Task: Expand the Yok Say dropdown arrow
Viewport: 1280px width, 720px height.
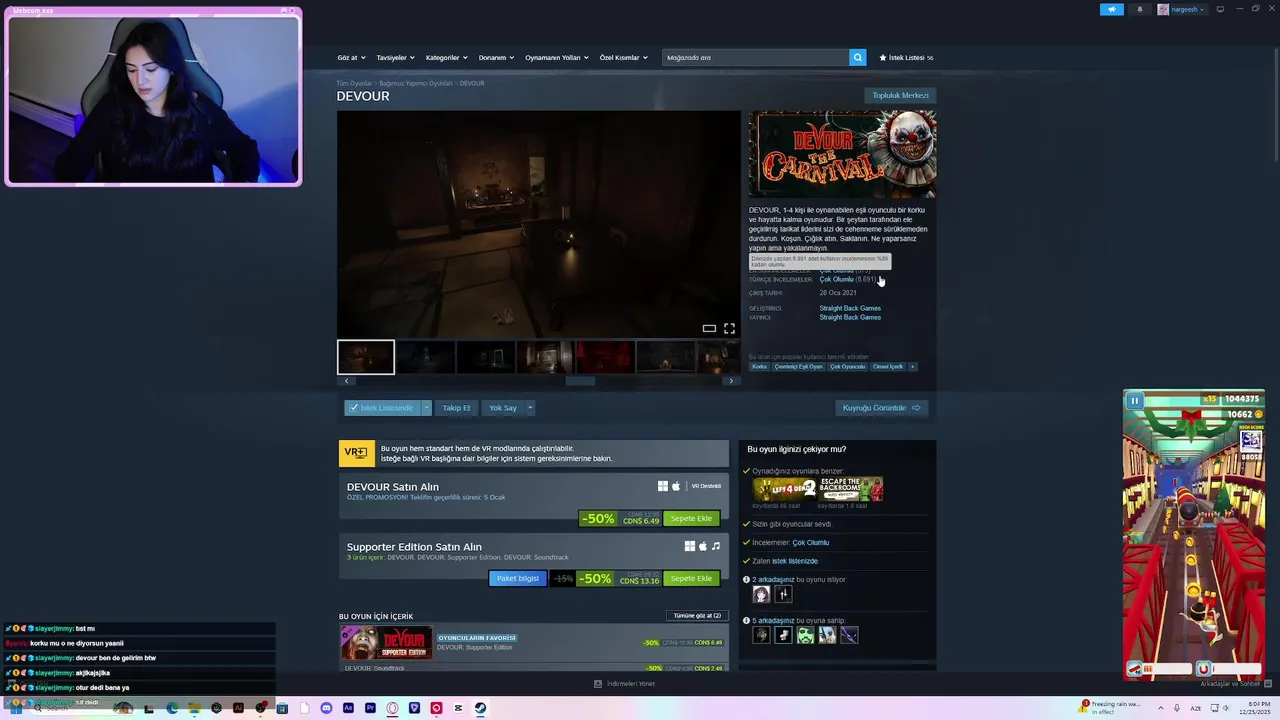Action: click(530, 408)
